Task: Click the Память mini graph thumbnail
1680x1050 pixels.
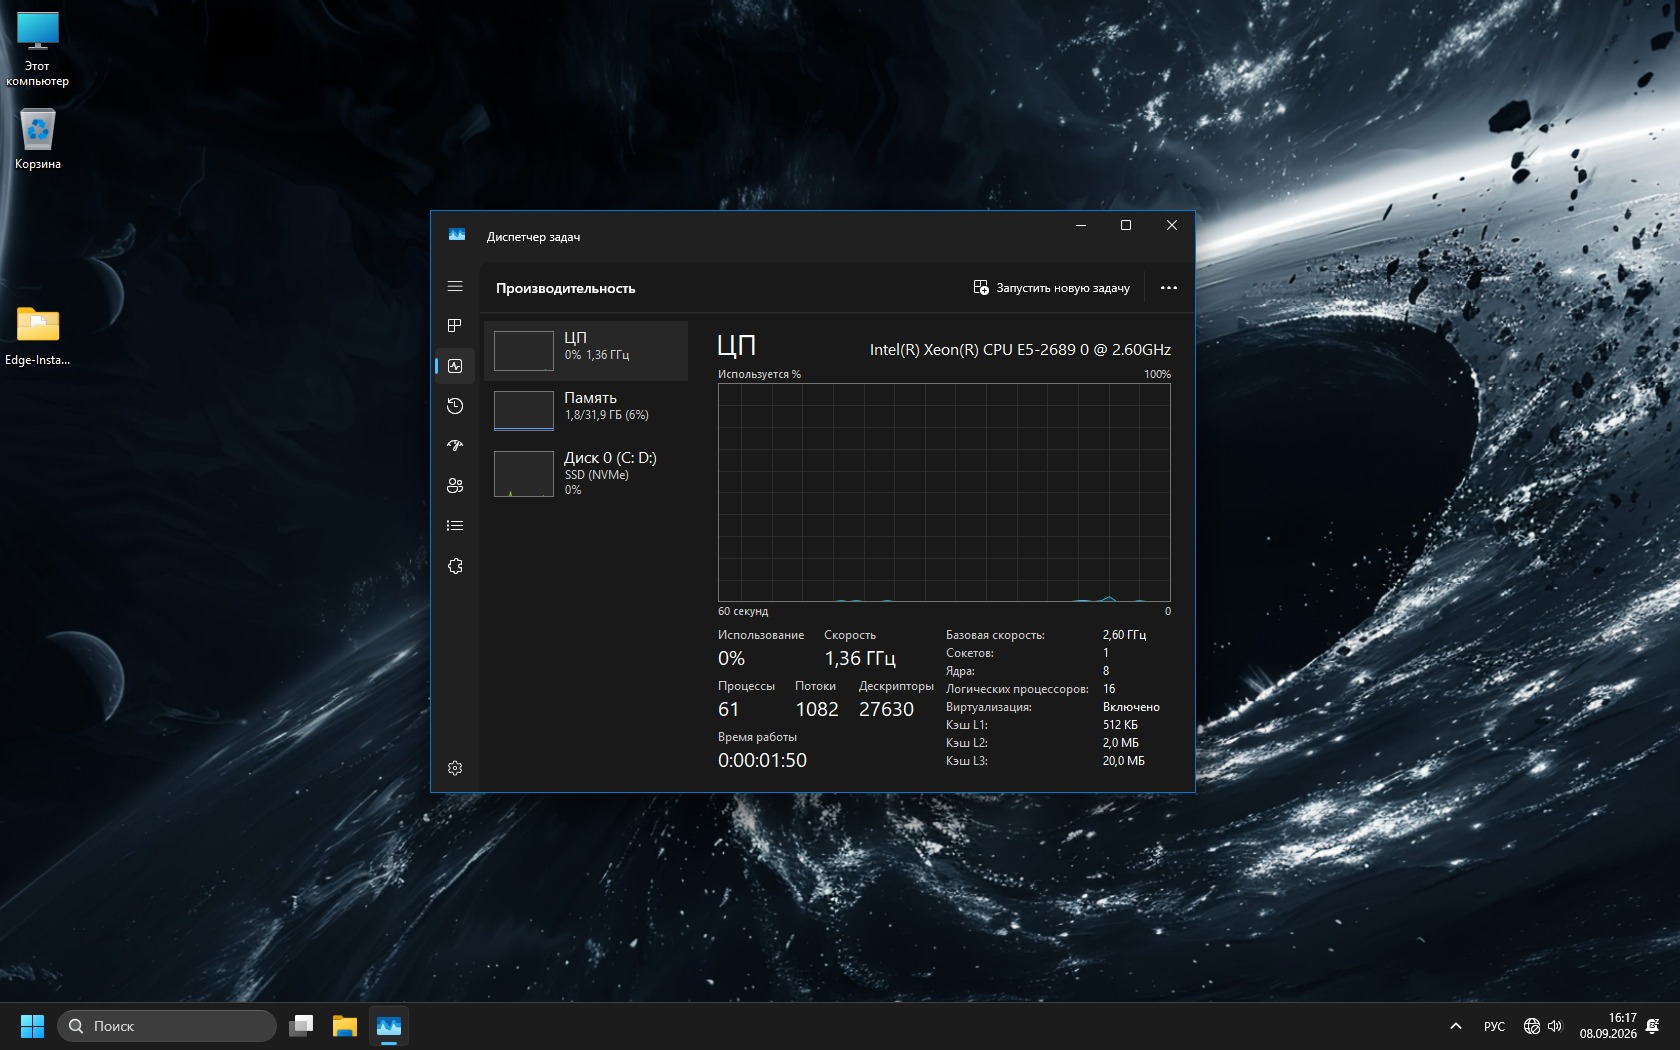Action: click(524, 411)
